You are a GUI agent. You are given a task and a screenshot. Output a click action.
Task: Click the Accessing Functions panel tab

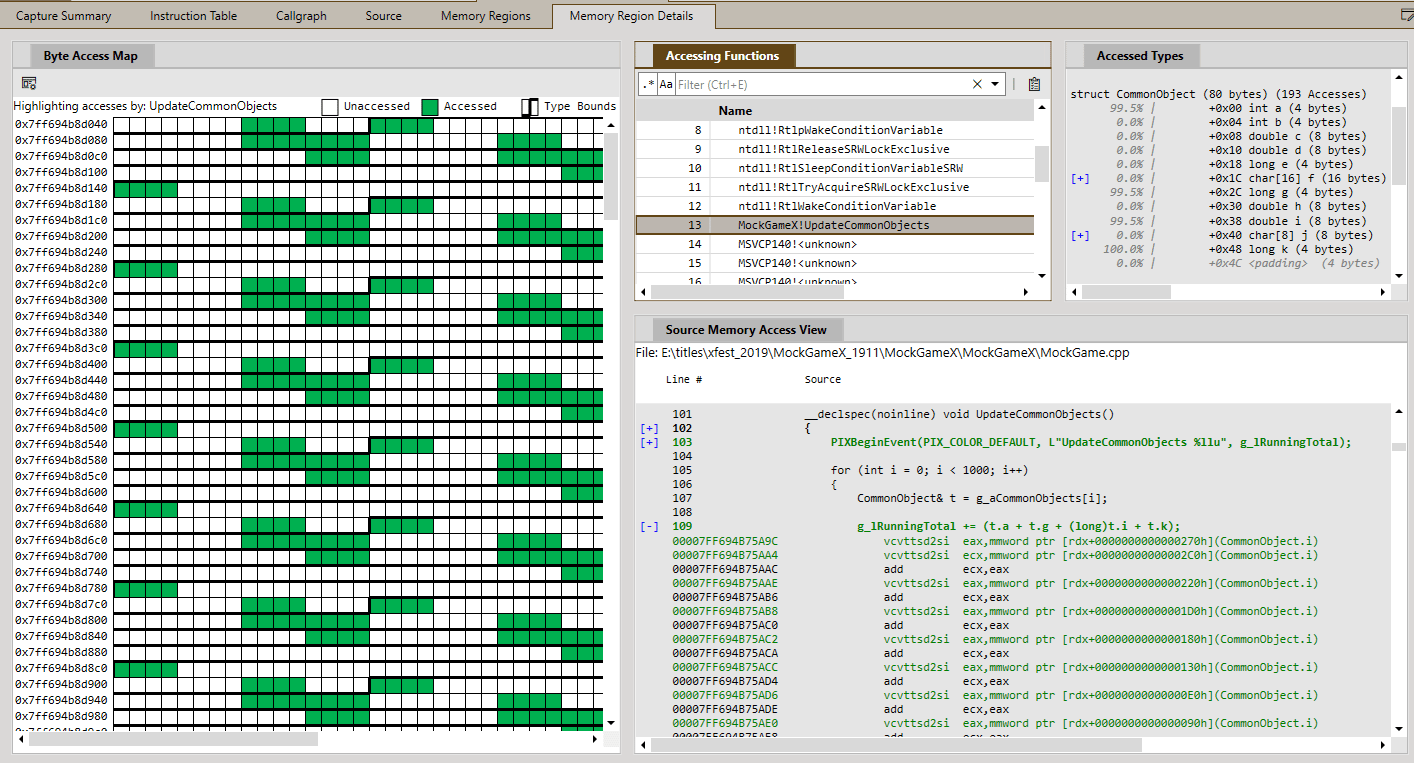point(722,56)
